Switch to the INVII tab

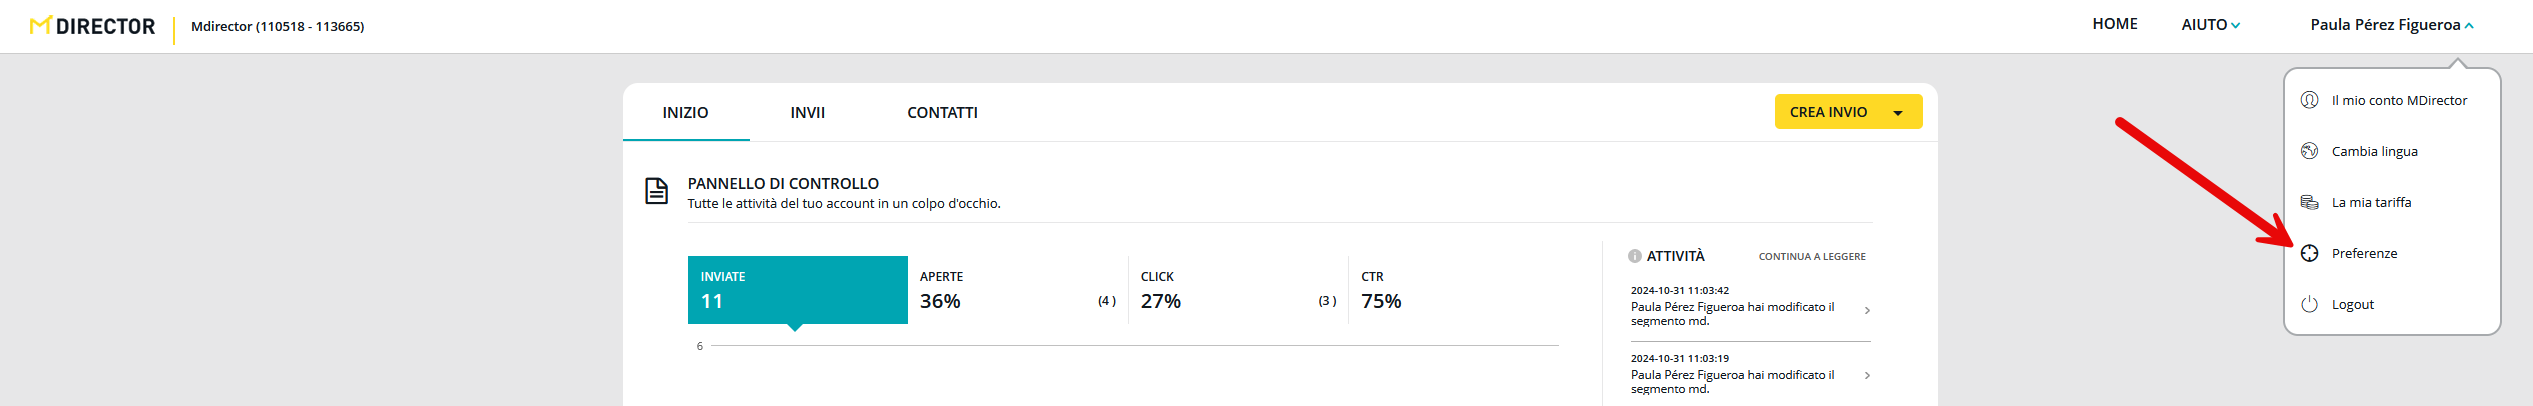coord(807,113)
